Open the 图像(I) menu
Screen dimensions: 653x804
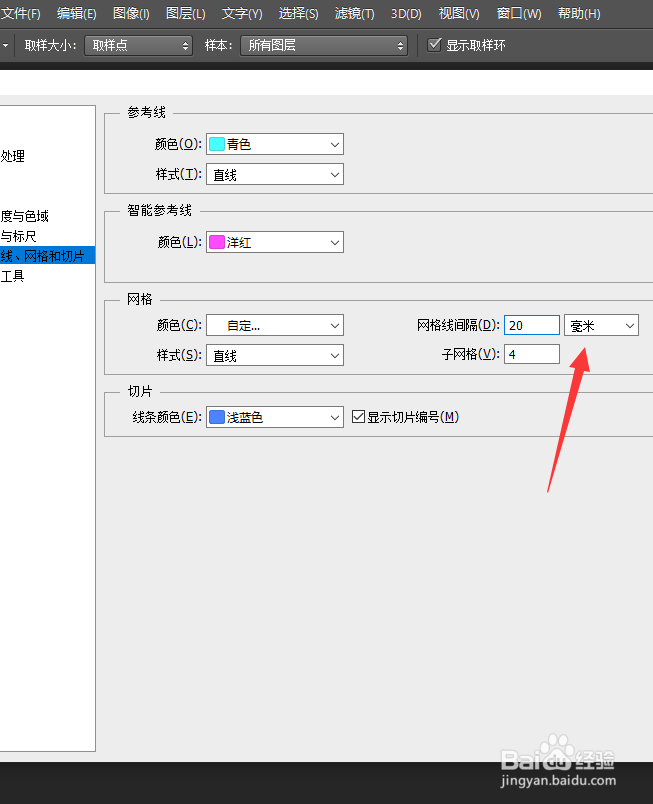pos(131,13)
